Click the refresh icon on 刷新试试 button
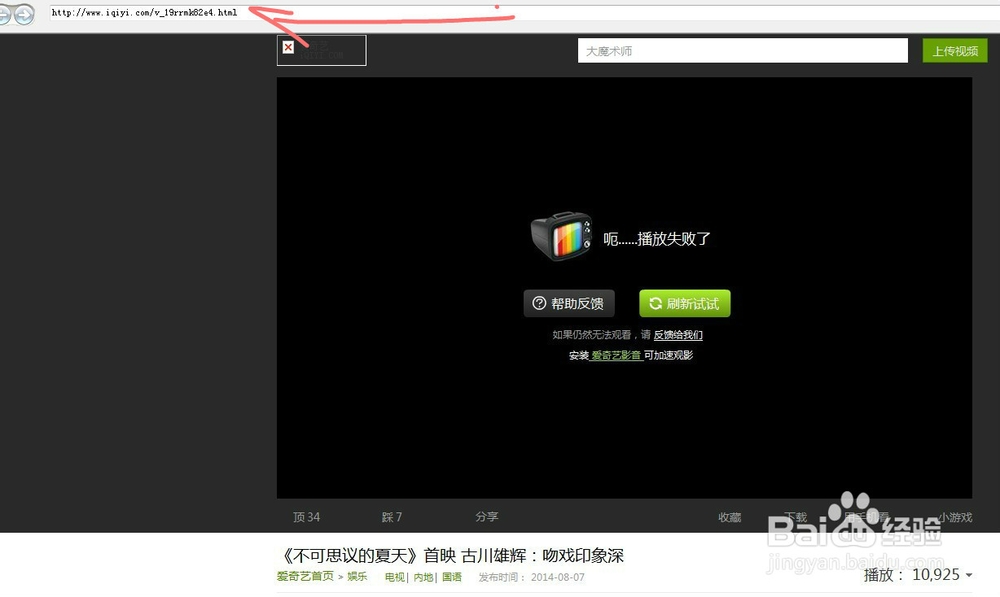The width and height of the screenshot is (1000, 597). pyautogui.click(x=657, y=303)
